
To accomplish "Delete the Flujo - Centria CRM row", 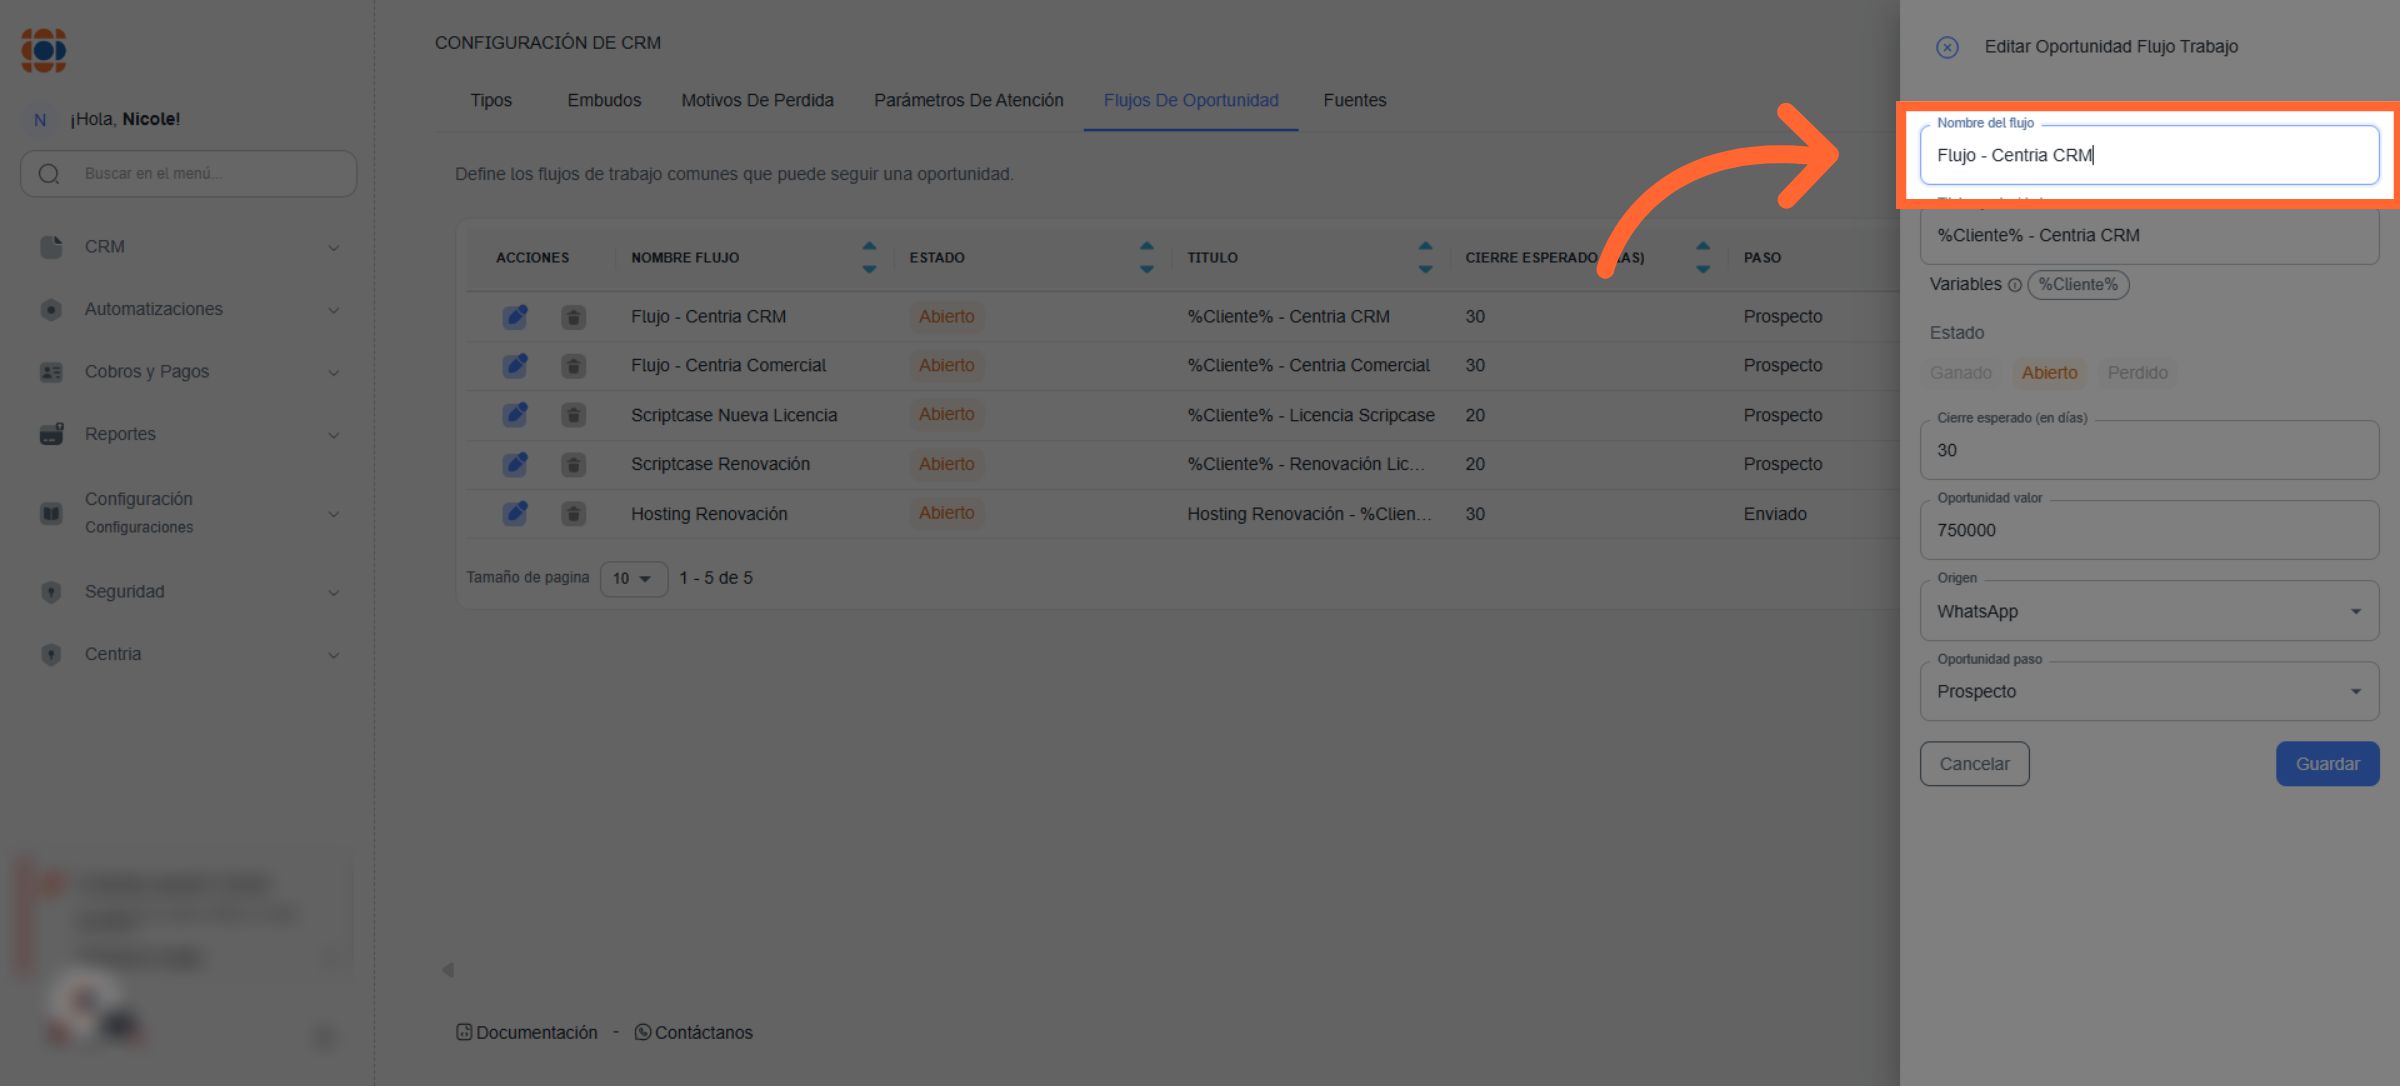I will pos(573,317).
